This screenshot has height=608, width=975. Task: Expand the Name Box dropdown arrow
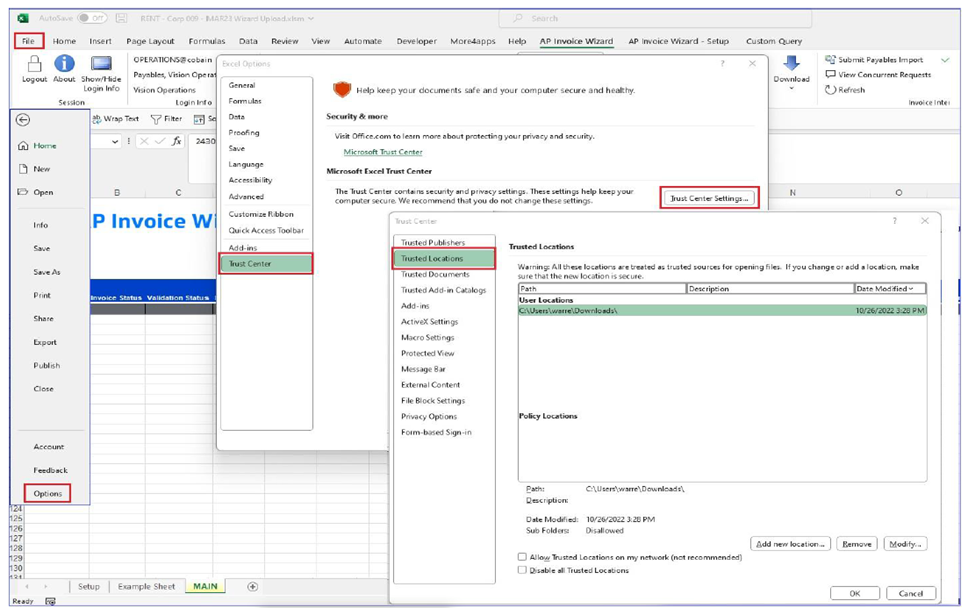coord(115,142)
